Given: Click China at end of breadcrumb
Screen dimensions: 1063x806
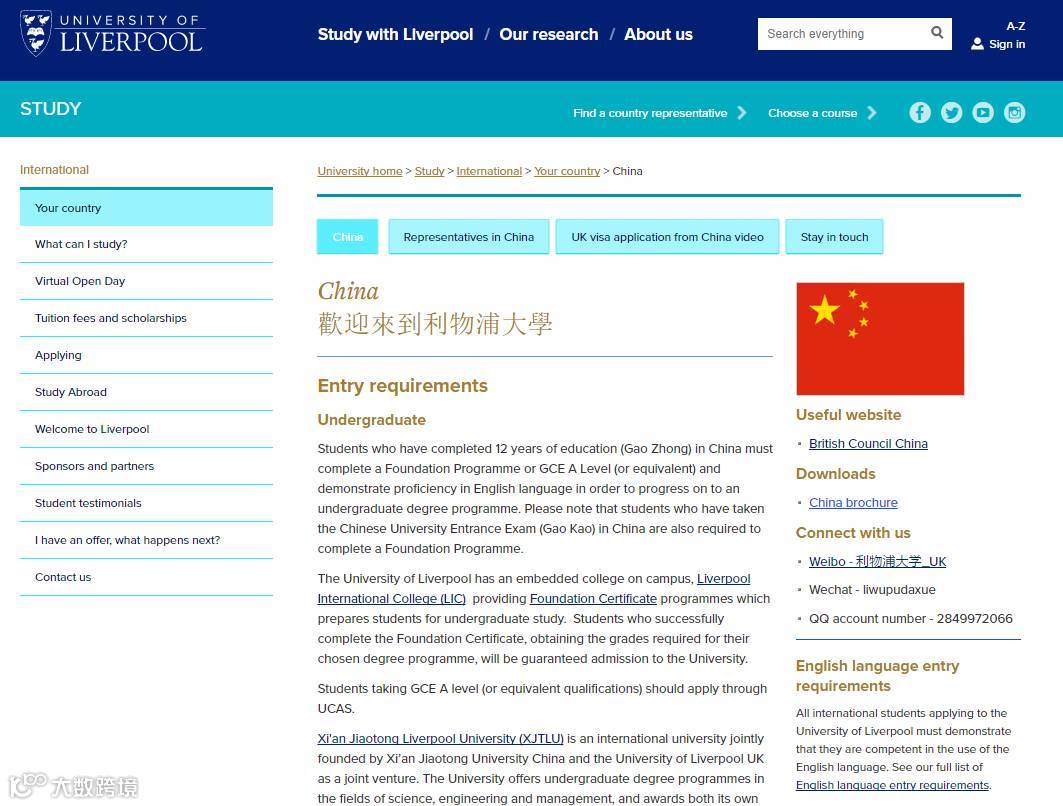Looking at the screenshot, I should [x=627, y=171].
